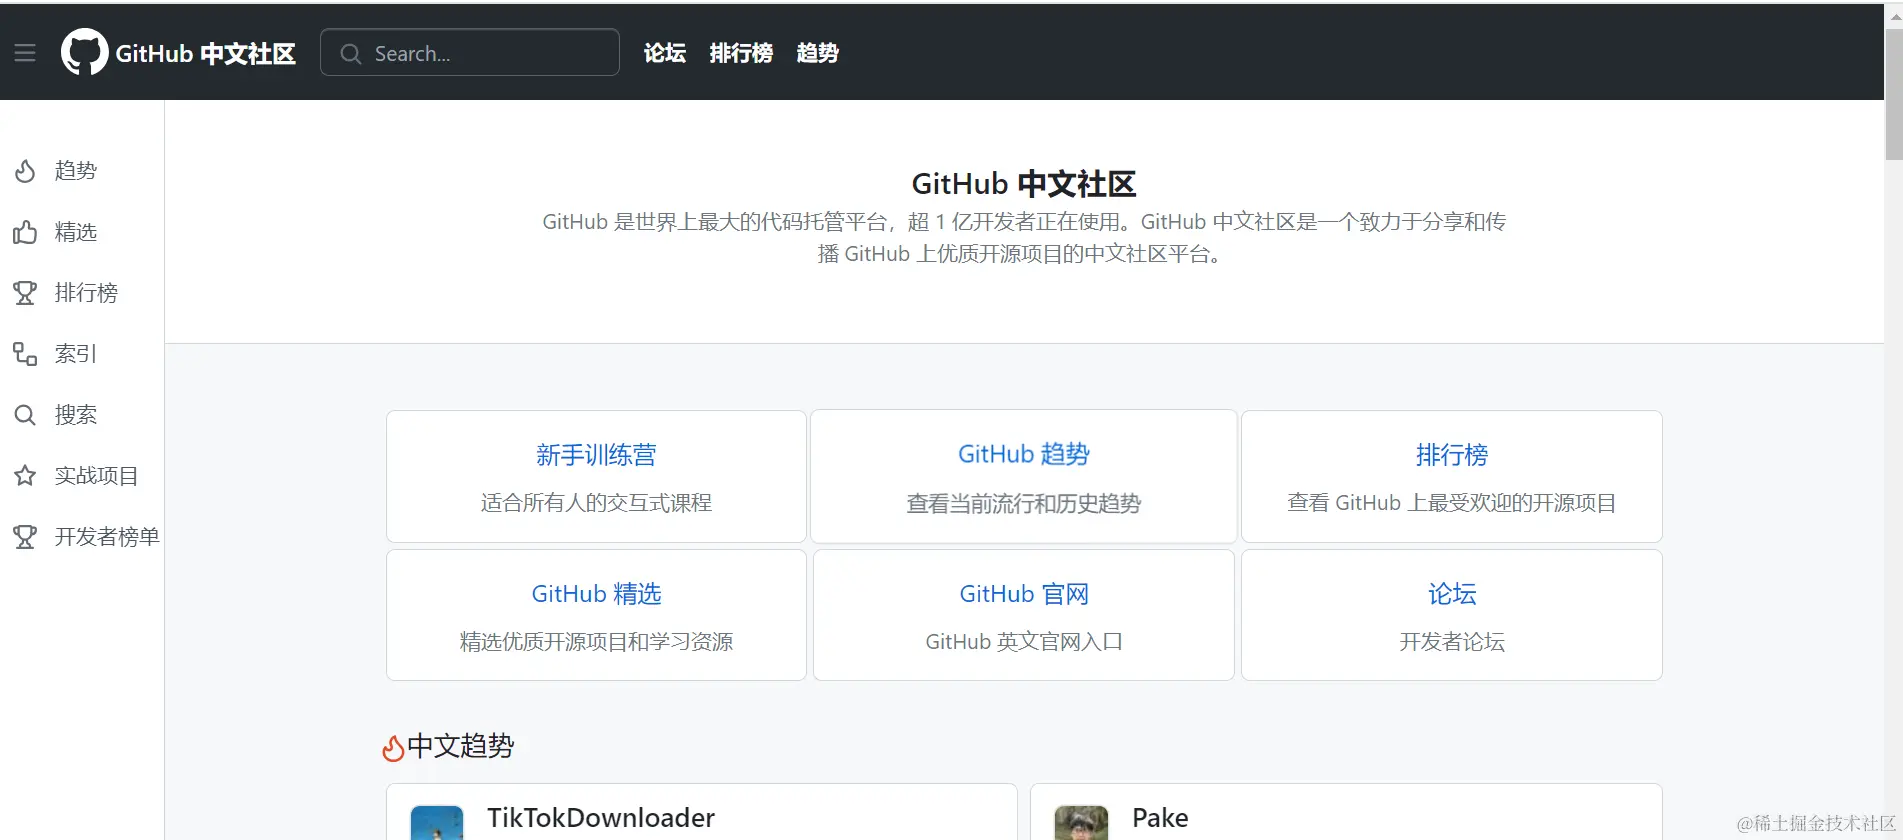Select 精选 in the left sidebar
Screen dimensions: 1903x840
pyautogui.click(x=76, y=232)
